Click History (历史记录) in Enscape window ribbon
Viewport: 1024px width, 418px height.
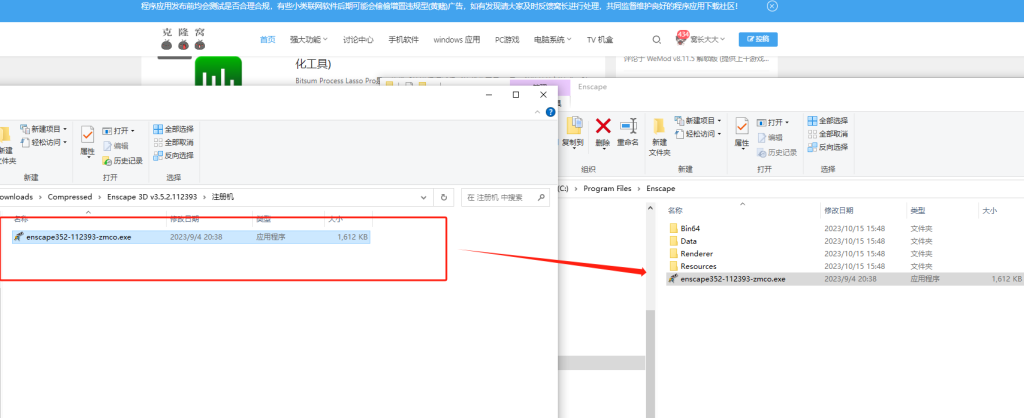click(777, 152)
